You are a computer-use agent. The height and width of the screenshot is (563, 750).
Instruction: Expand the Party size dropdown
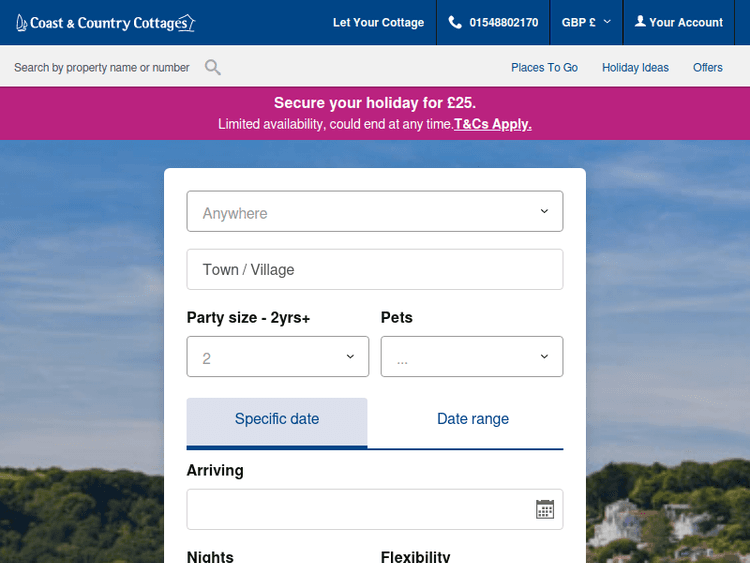[x=277, y=357]
